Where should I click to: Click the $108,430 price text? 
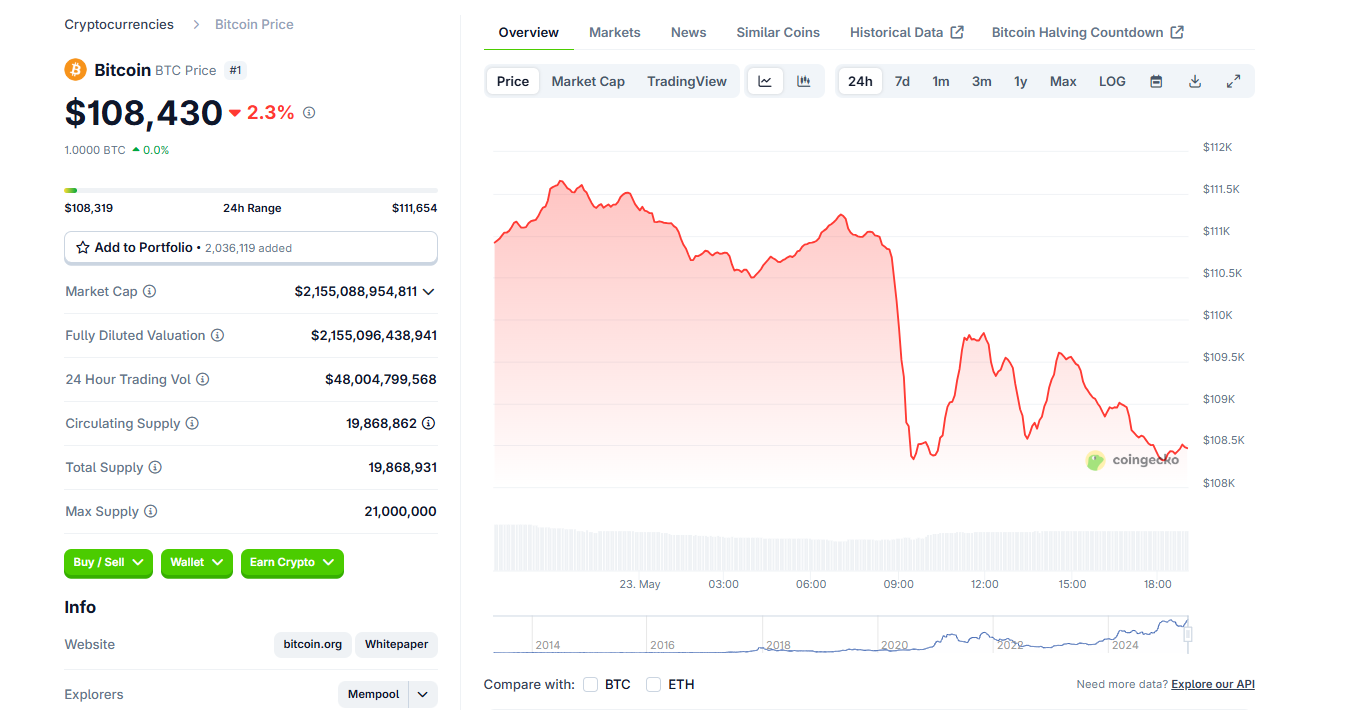[x=143, y=113]
